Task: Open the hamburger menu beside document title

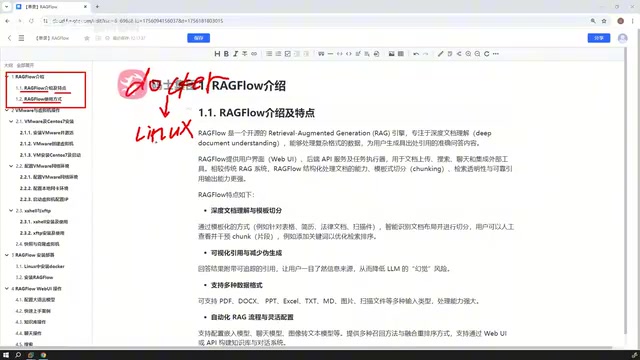Action: (21, 38)
